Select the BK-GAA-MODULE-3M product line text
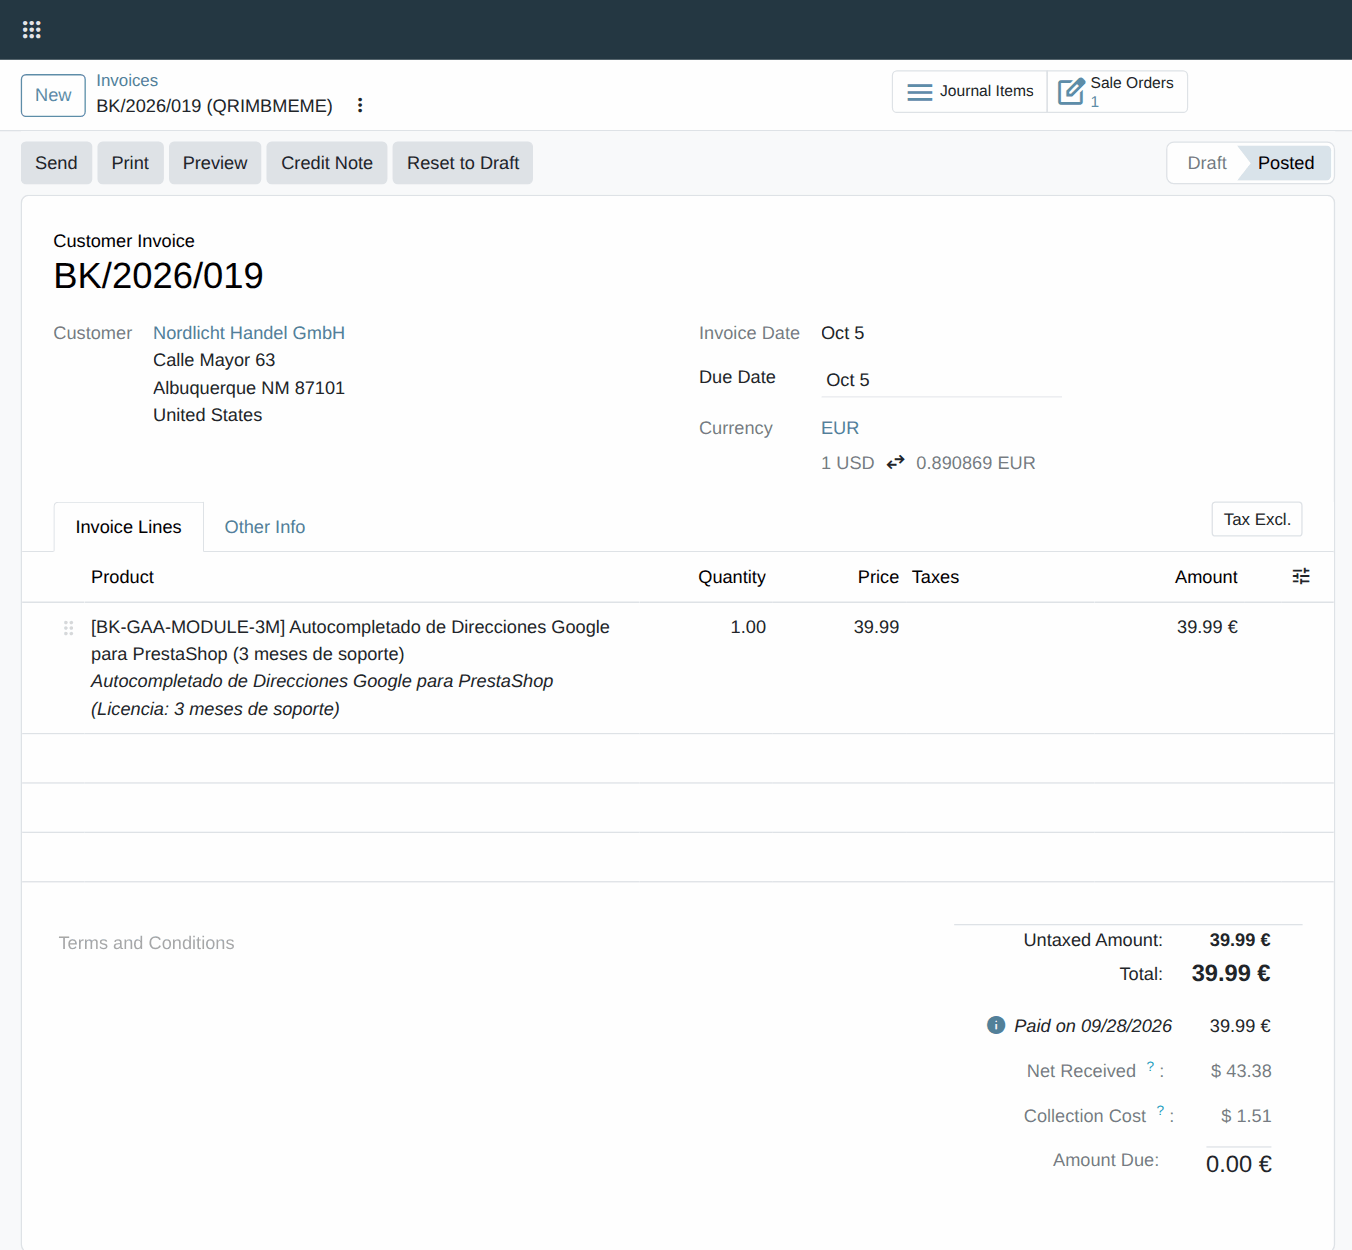The width and height of the screenshot is (1352, 1250). coord(350,640)
